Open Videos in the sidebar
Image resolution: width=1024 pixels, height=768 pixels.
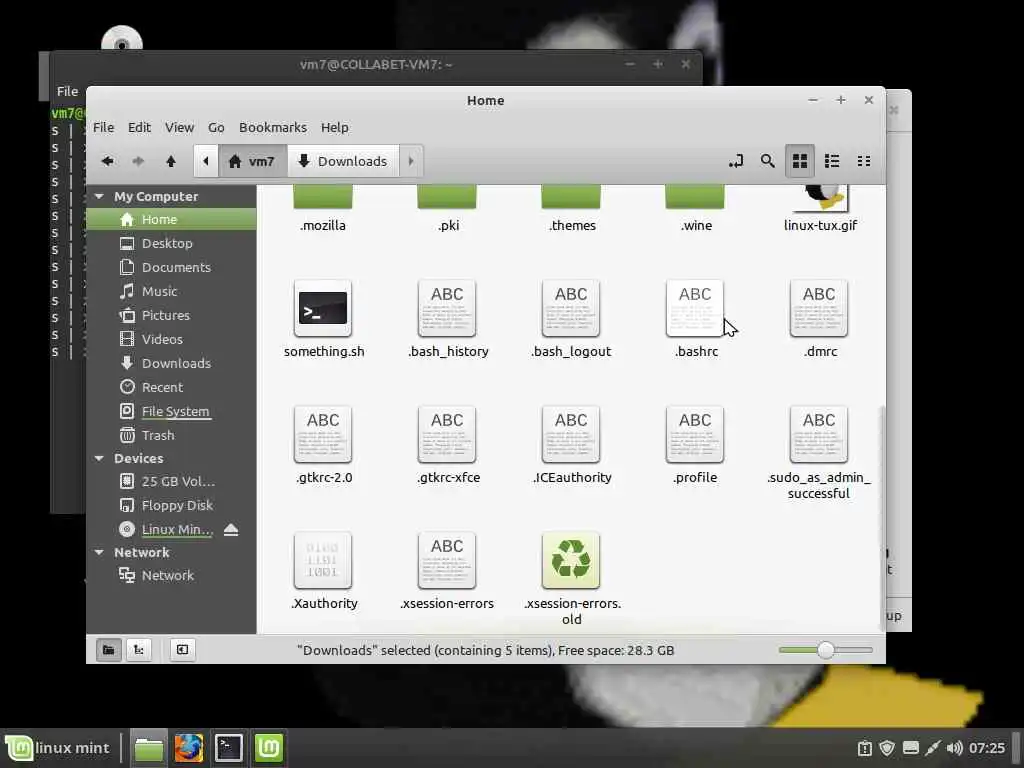click(x=171, y=339)
